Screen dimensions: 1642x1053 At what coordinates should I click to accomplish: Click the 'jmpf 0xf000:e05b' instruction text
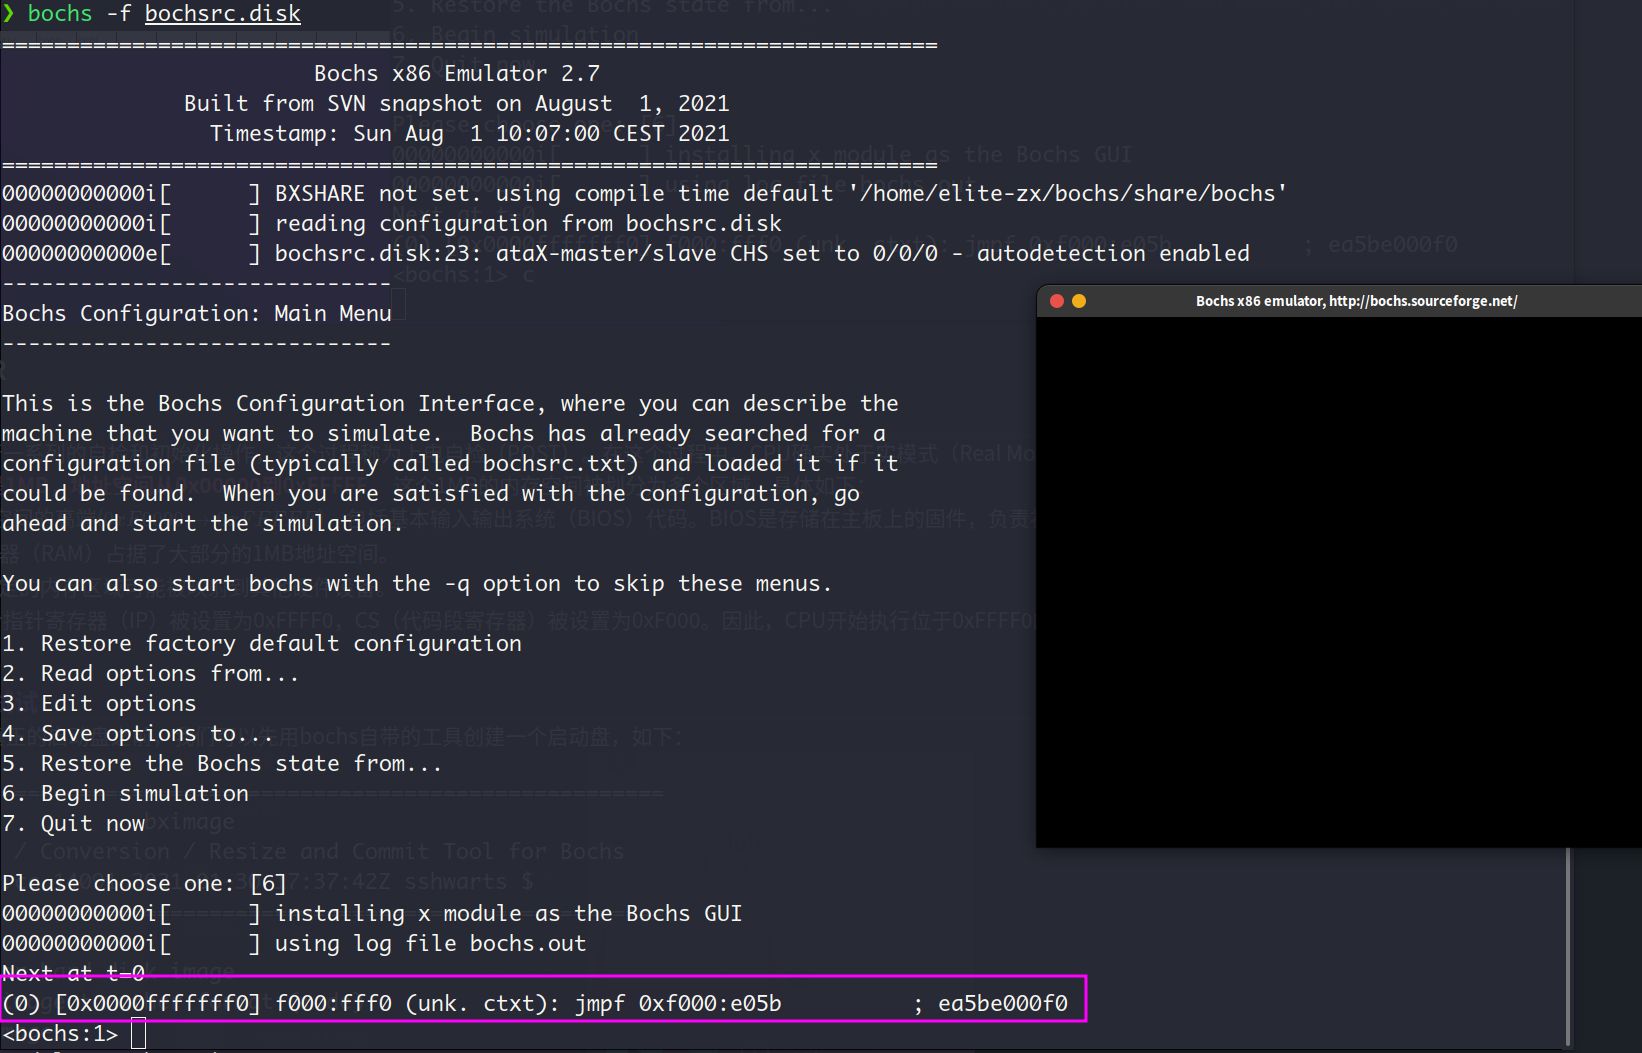coord(678,1004)
